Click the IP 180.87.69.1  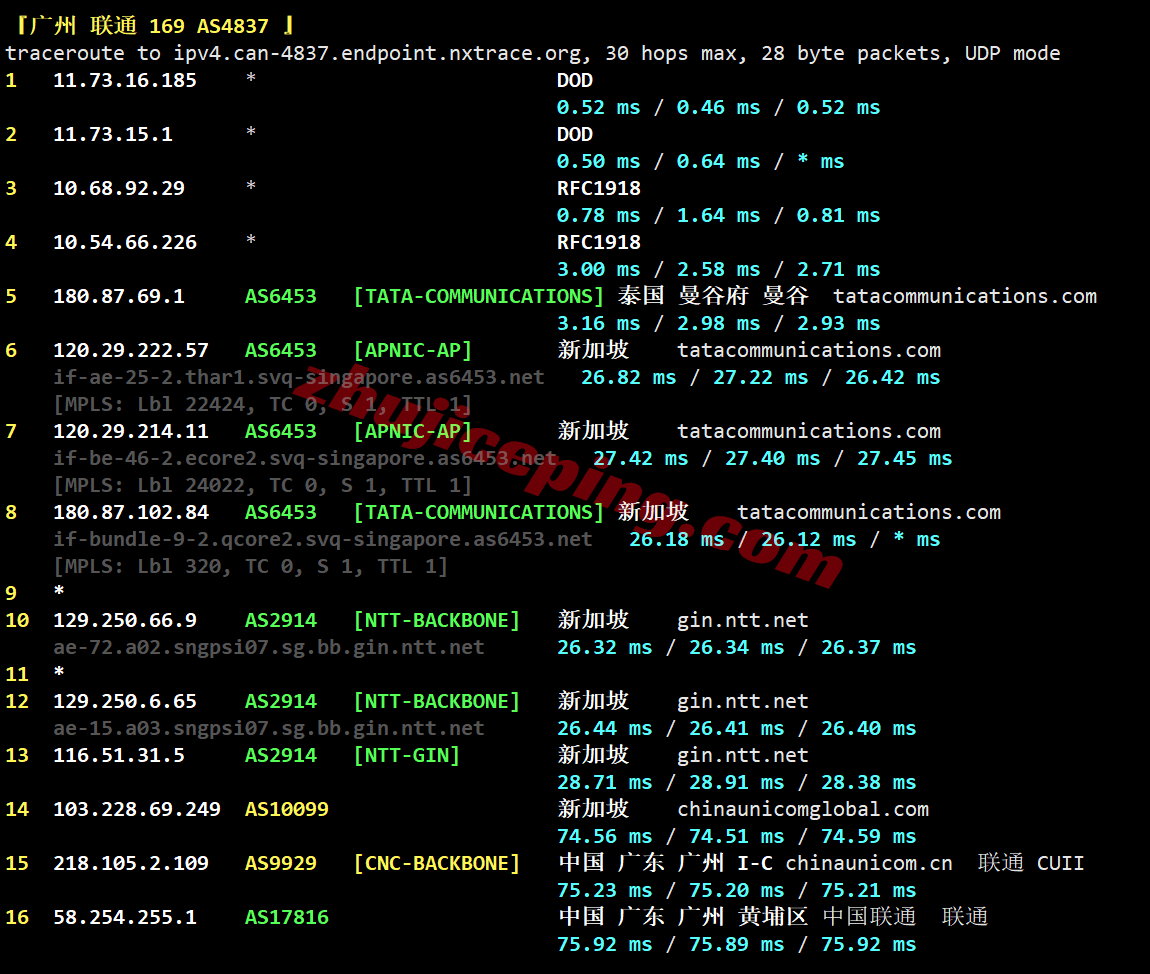pos(119,296)
